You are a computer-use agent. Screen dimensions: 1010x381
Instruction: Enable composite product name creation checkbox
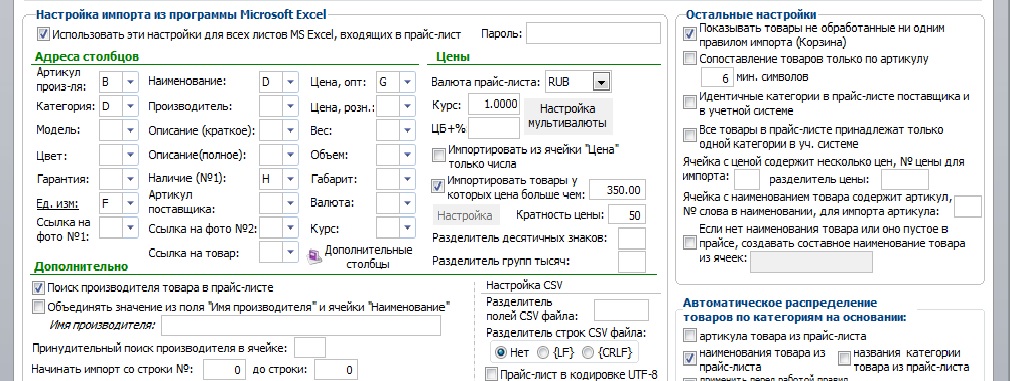tap(690, 243)
